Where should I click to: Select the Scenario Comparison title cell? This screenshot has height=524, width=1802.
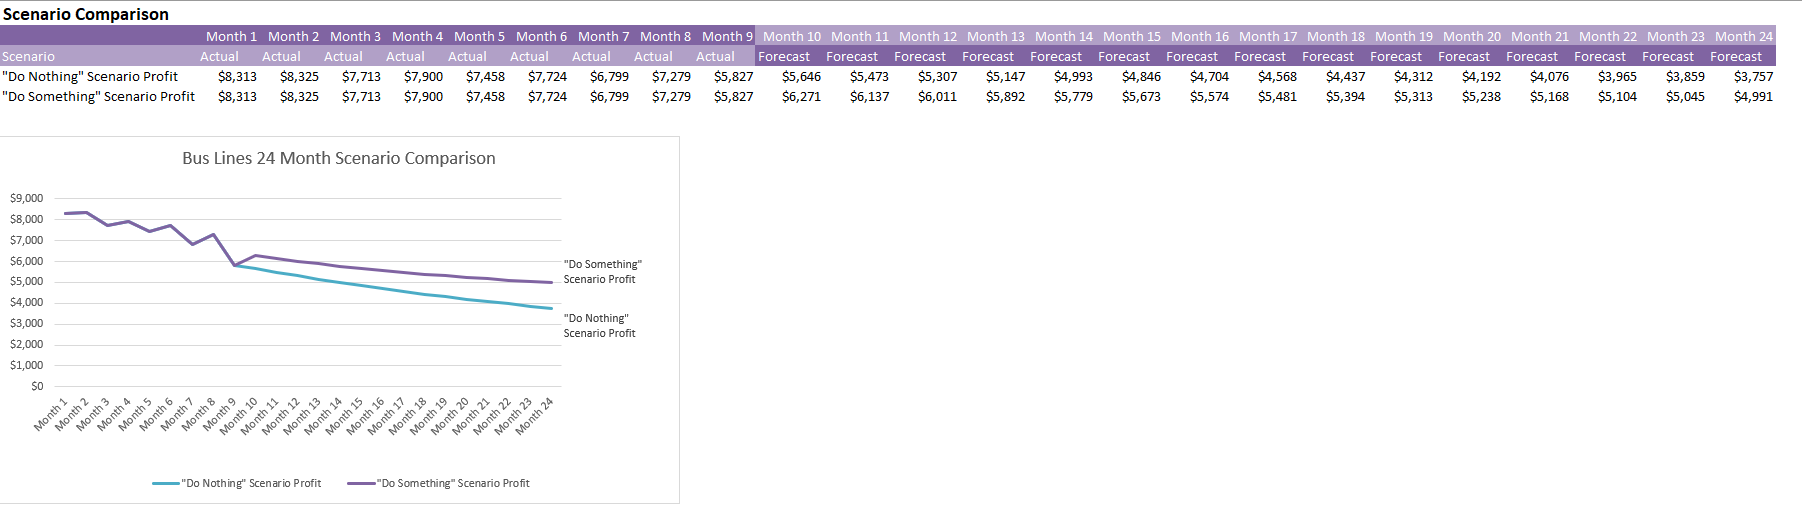[86, 14]
